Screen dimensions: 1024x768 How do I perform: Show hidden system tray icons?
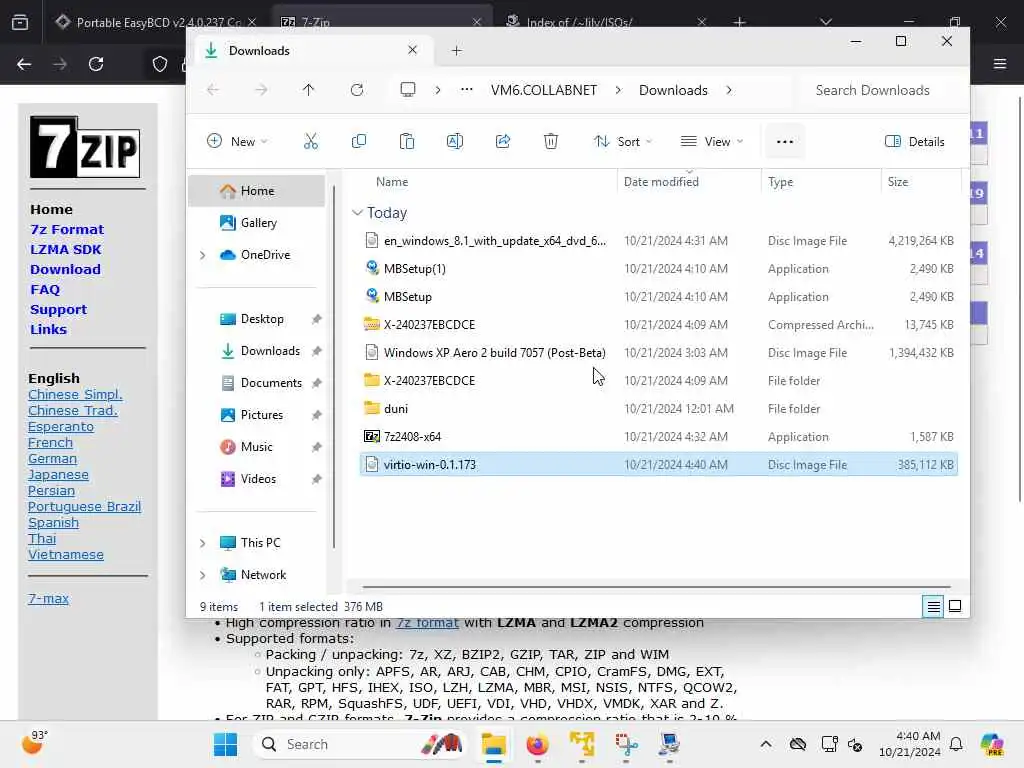pos(765,744)
